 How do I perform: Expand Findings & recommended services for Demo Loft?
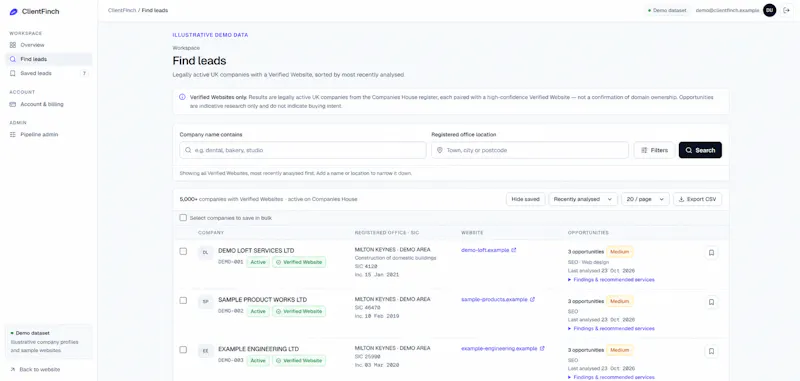611,280
